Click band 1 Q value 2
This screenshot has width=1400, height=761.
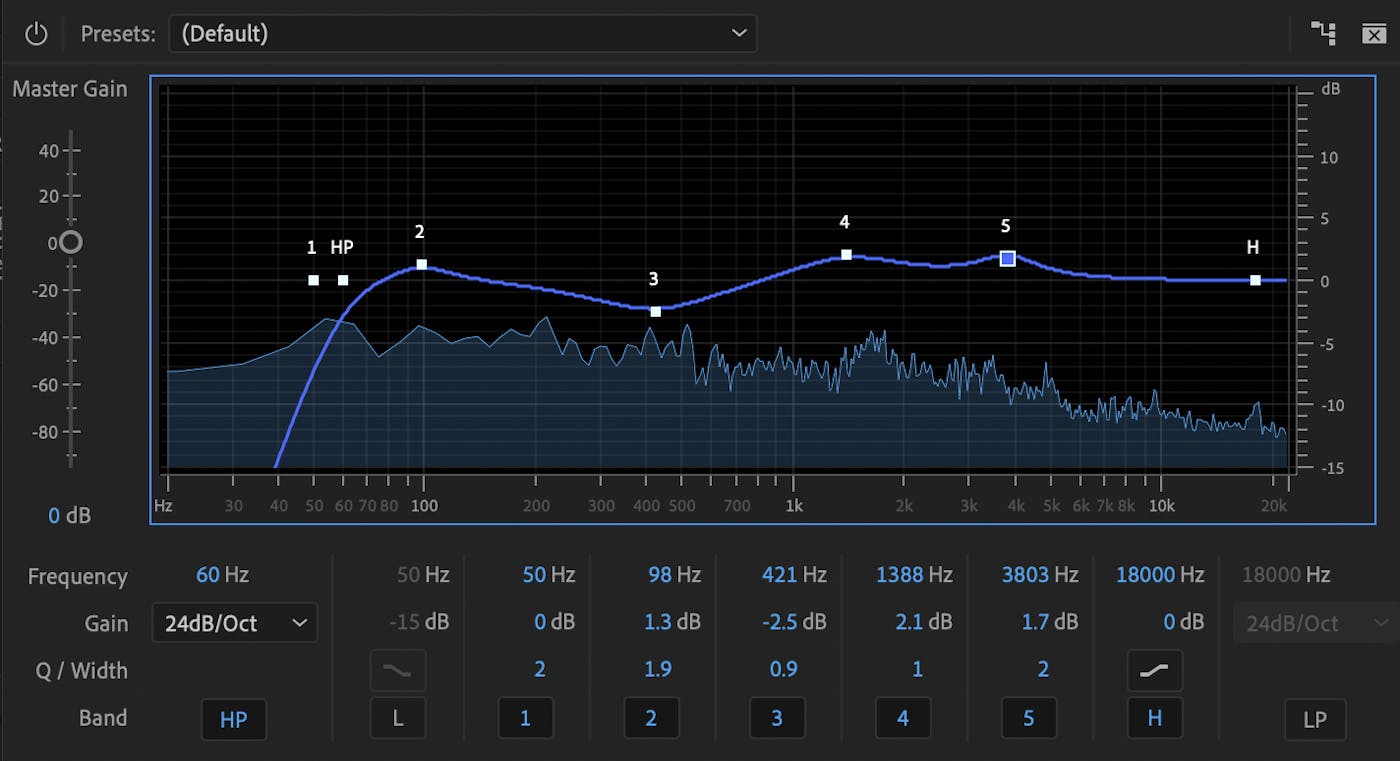[x=540, y=670]
